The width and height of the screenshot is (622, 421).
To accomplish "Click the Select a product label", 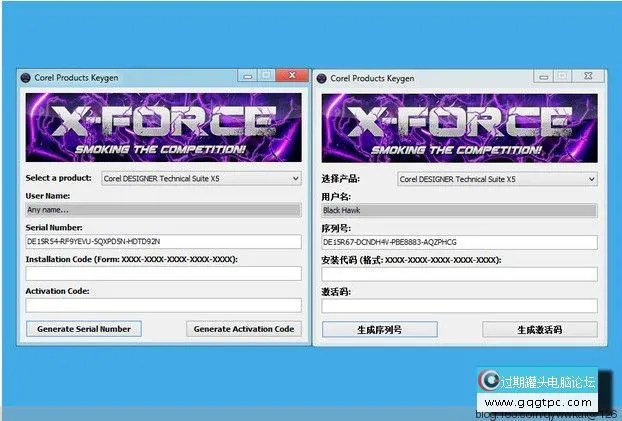I will [58, 178].
